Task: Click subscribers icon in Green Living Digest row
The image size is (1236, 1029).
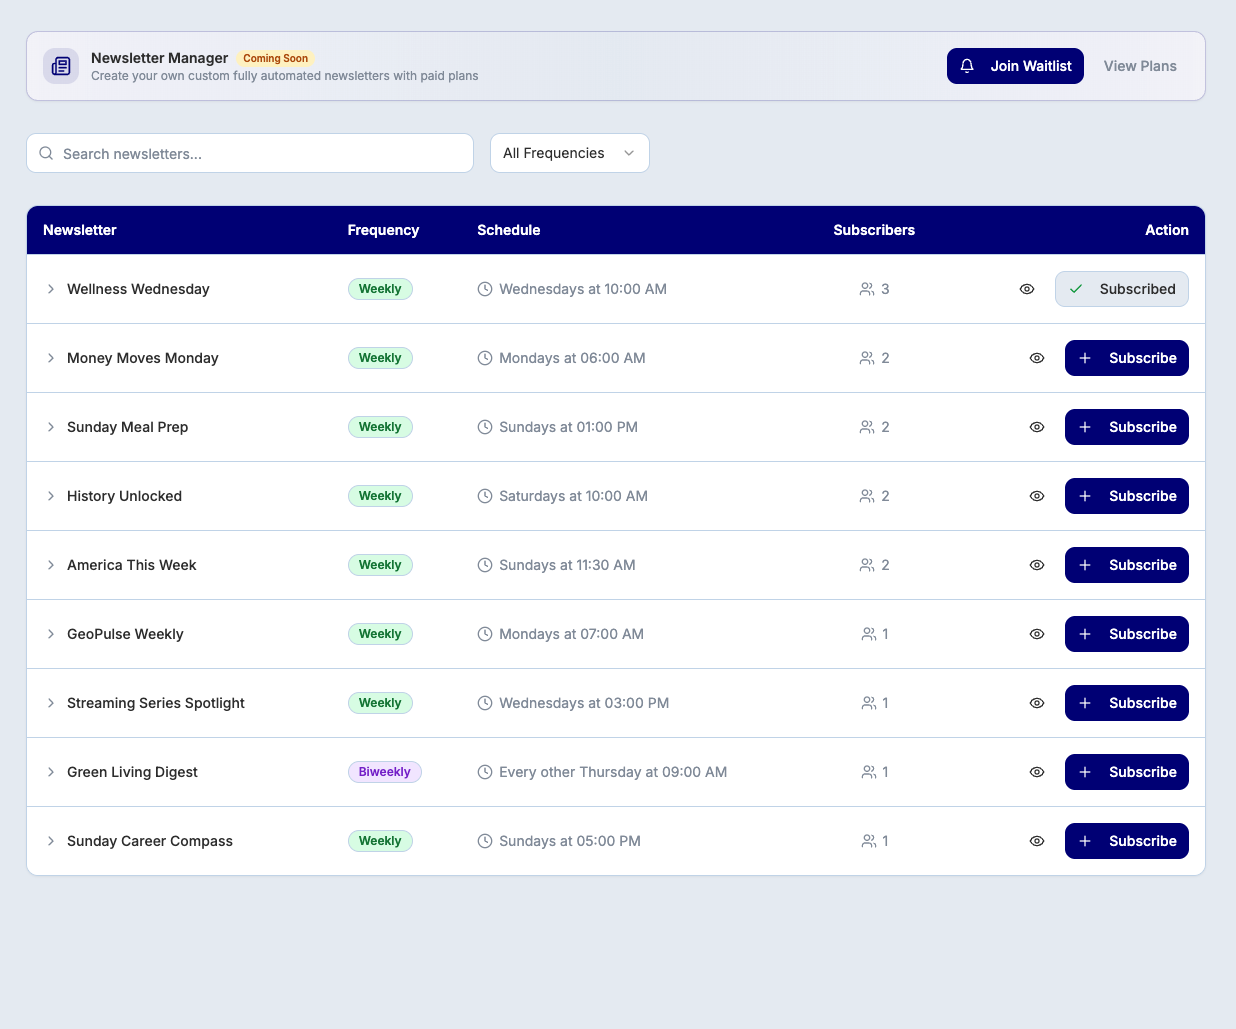Action: (869, 772)
